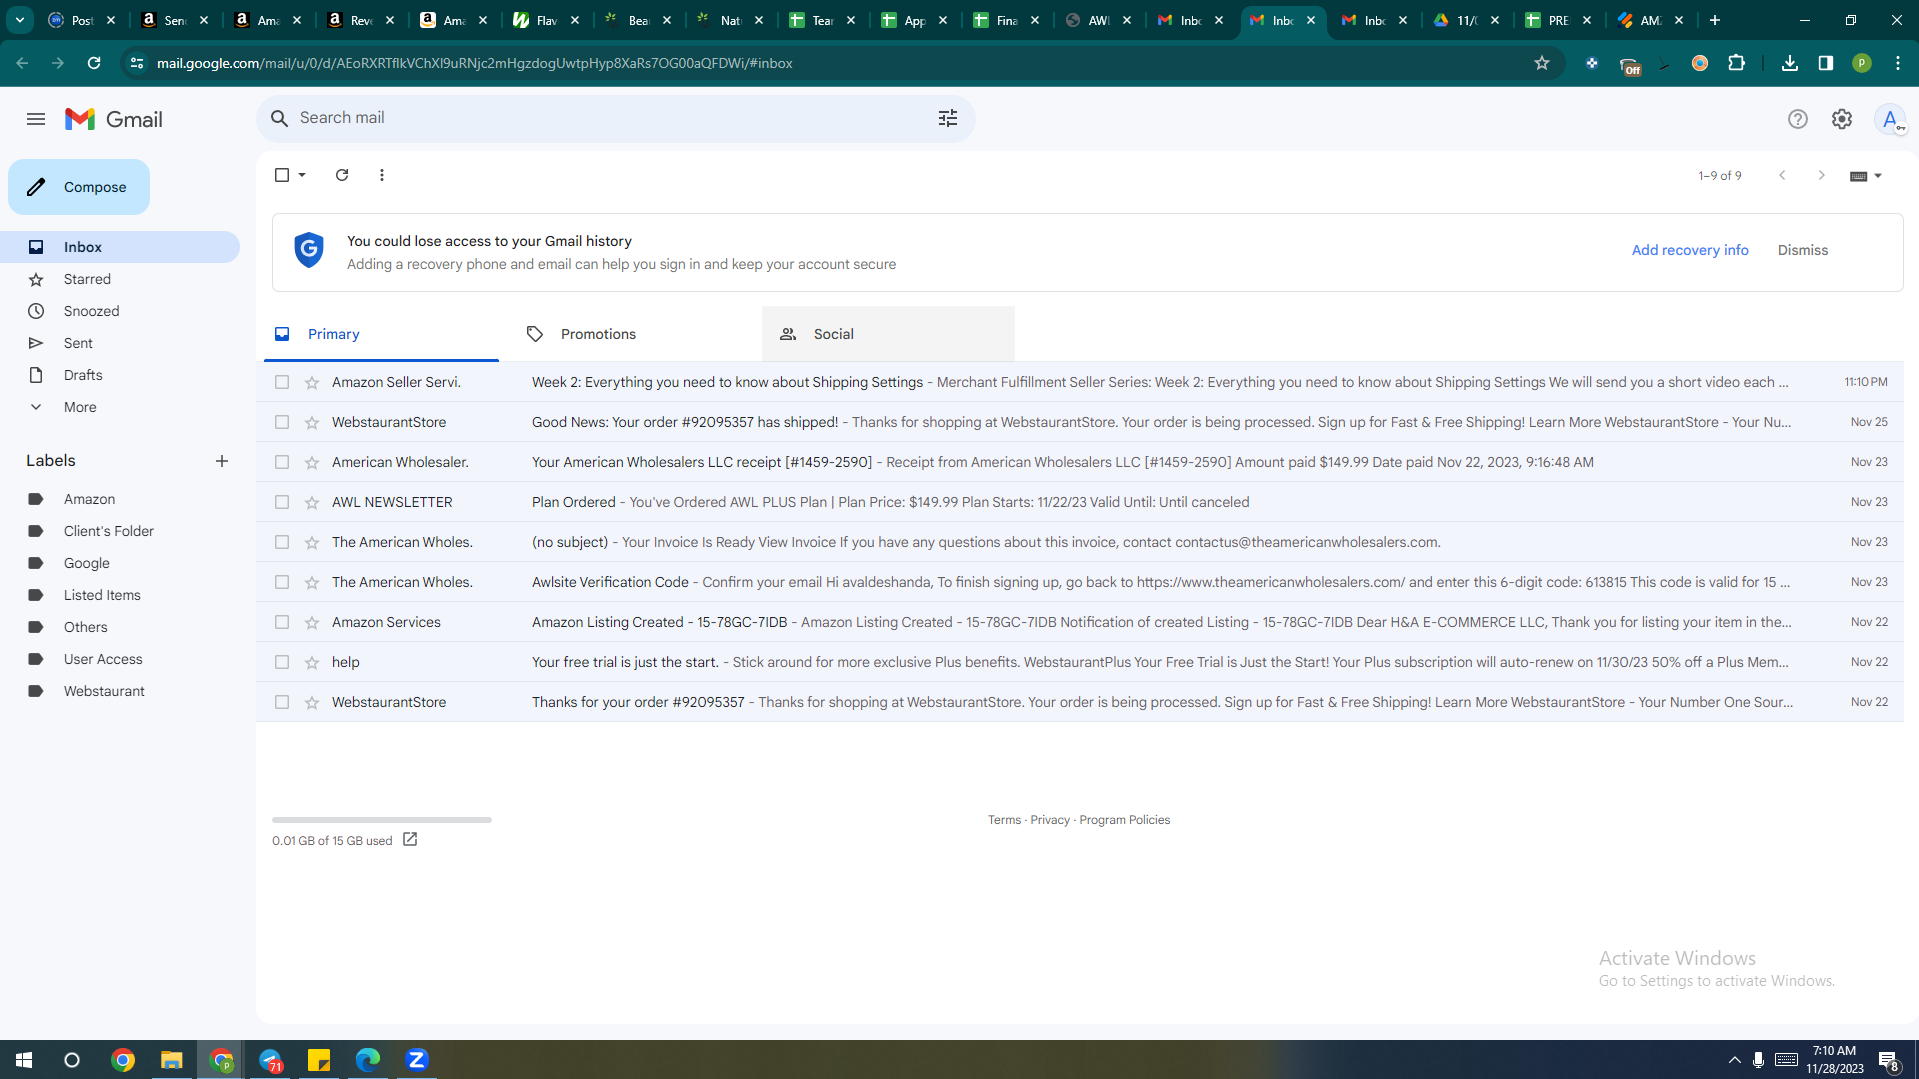Screen dimensions: 1919x1079
Task: Open new browser tab
Action: pos(1715,20)
